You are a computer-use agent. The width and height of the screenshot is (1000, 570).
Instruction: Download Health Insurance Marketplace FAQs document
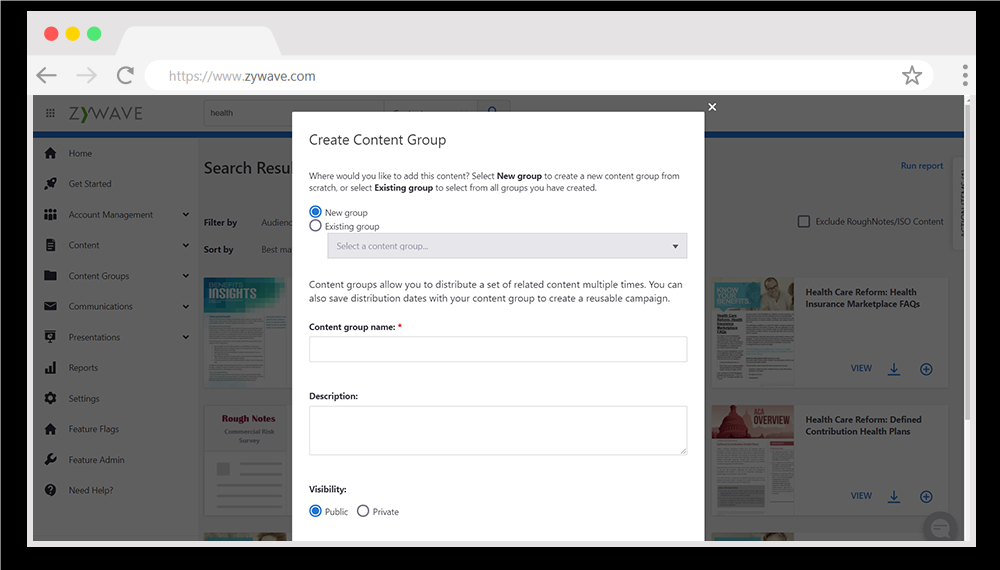894,369
